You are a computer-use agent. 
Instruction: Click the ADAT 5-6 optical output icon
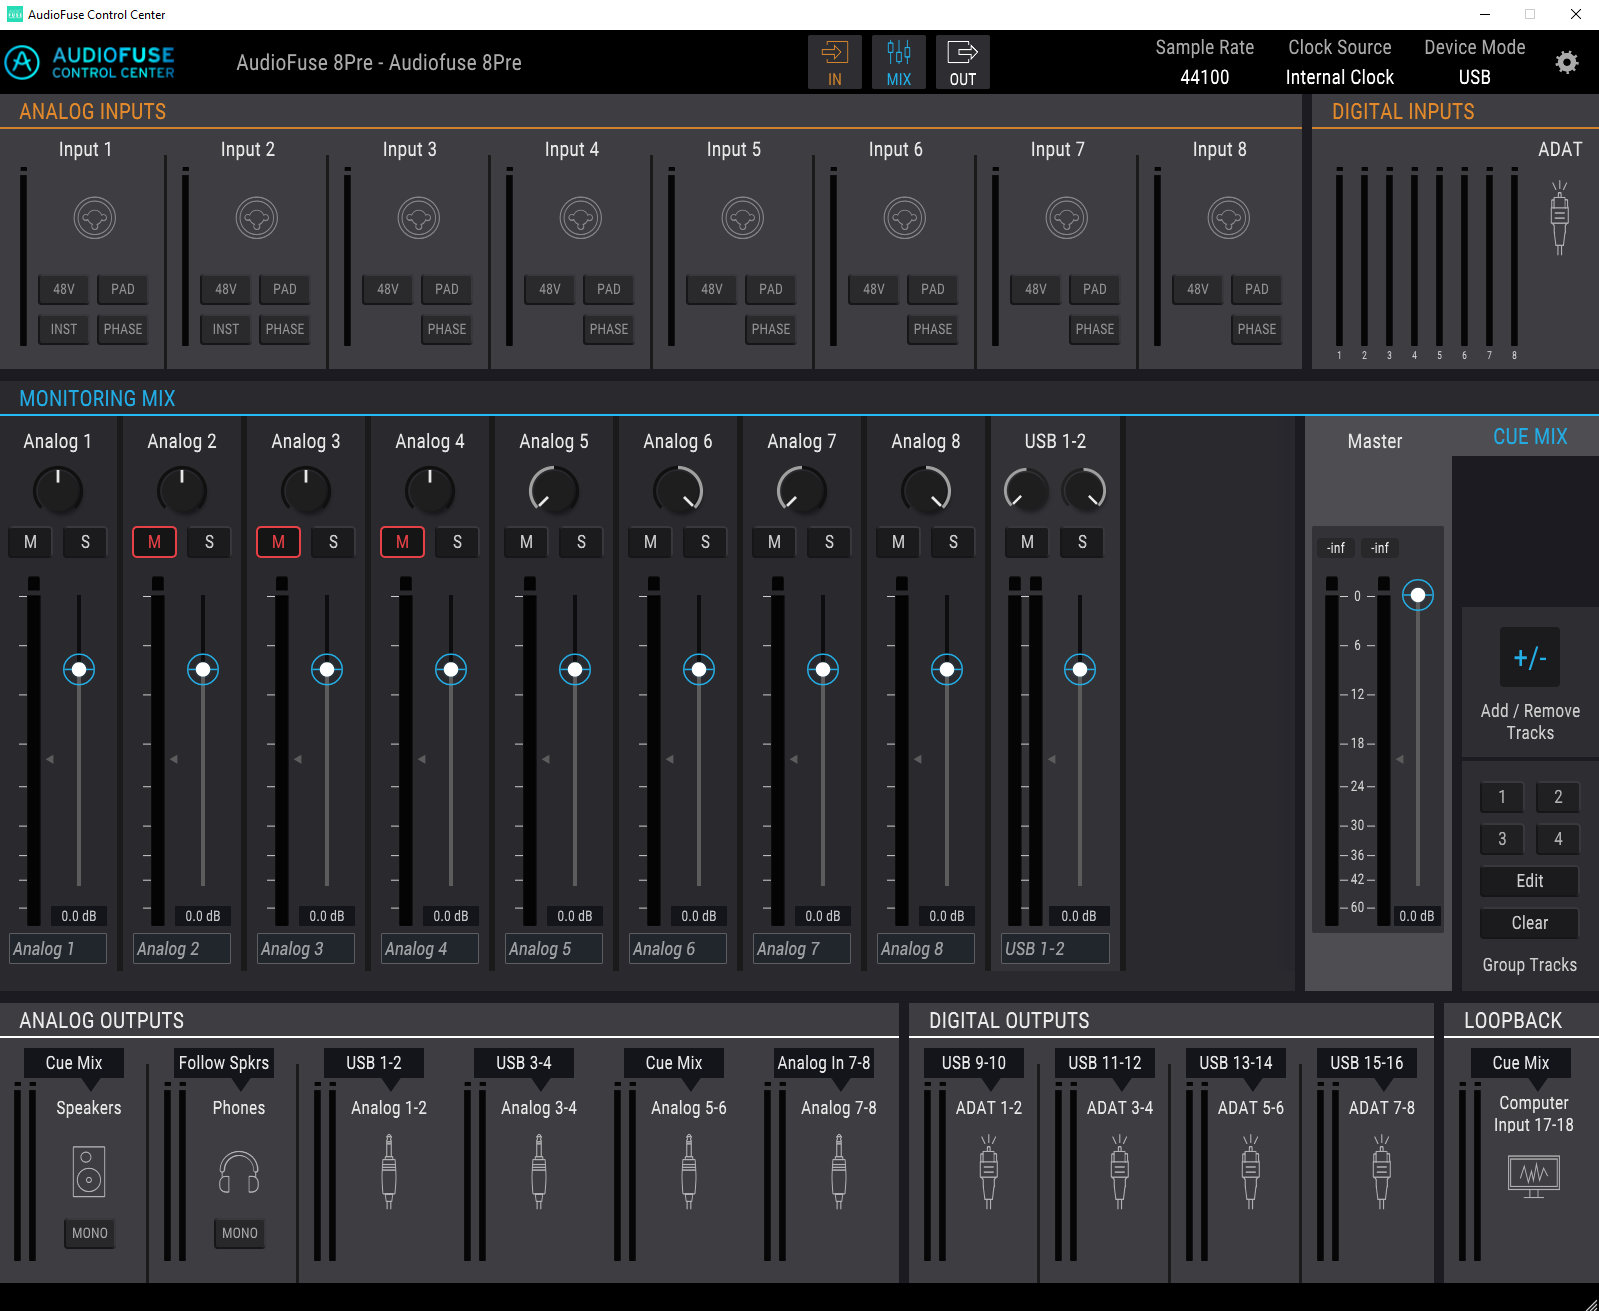(x=1251, y=1172)
